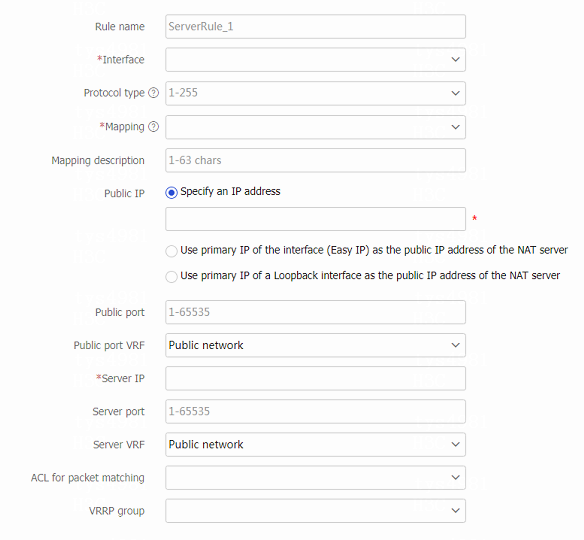This screenshot has height=540, width=584.
Task: Focus the Mapping description field
Action: point(315,160)
